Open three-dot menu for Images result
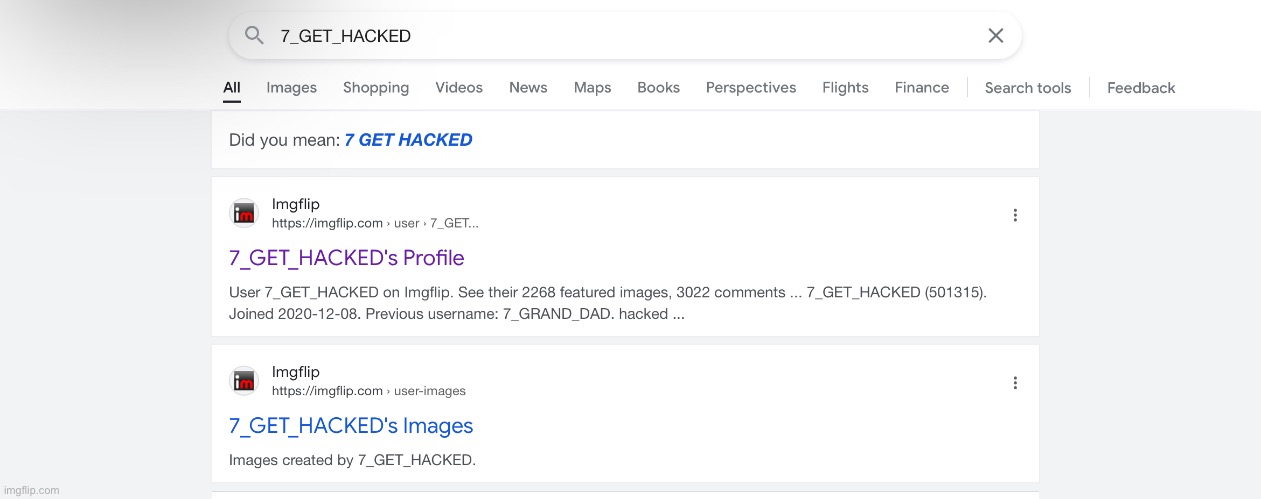 pyautogui.click(x=1015, y=383)
